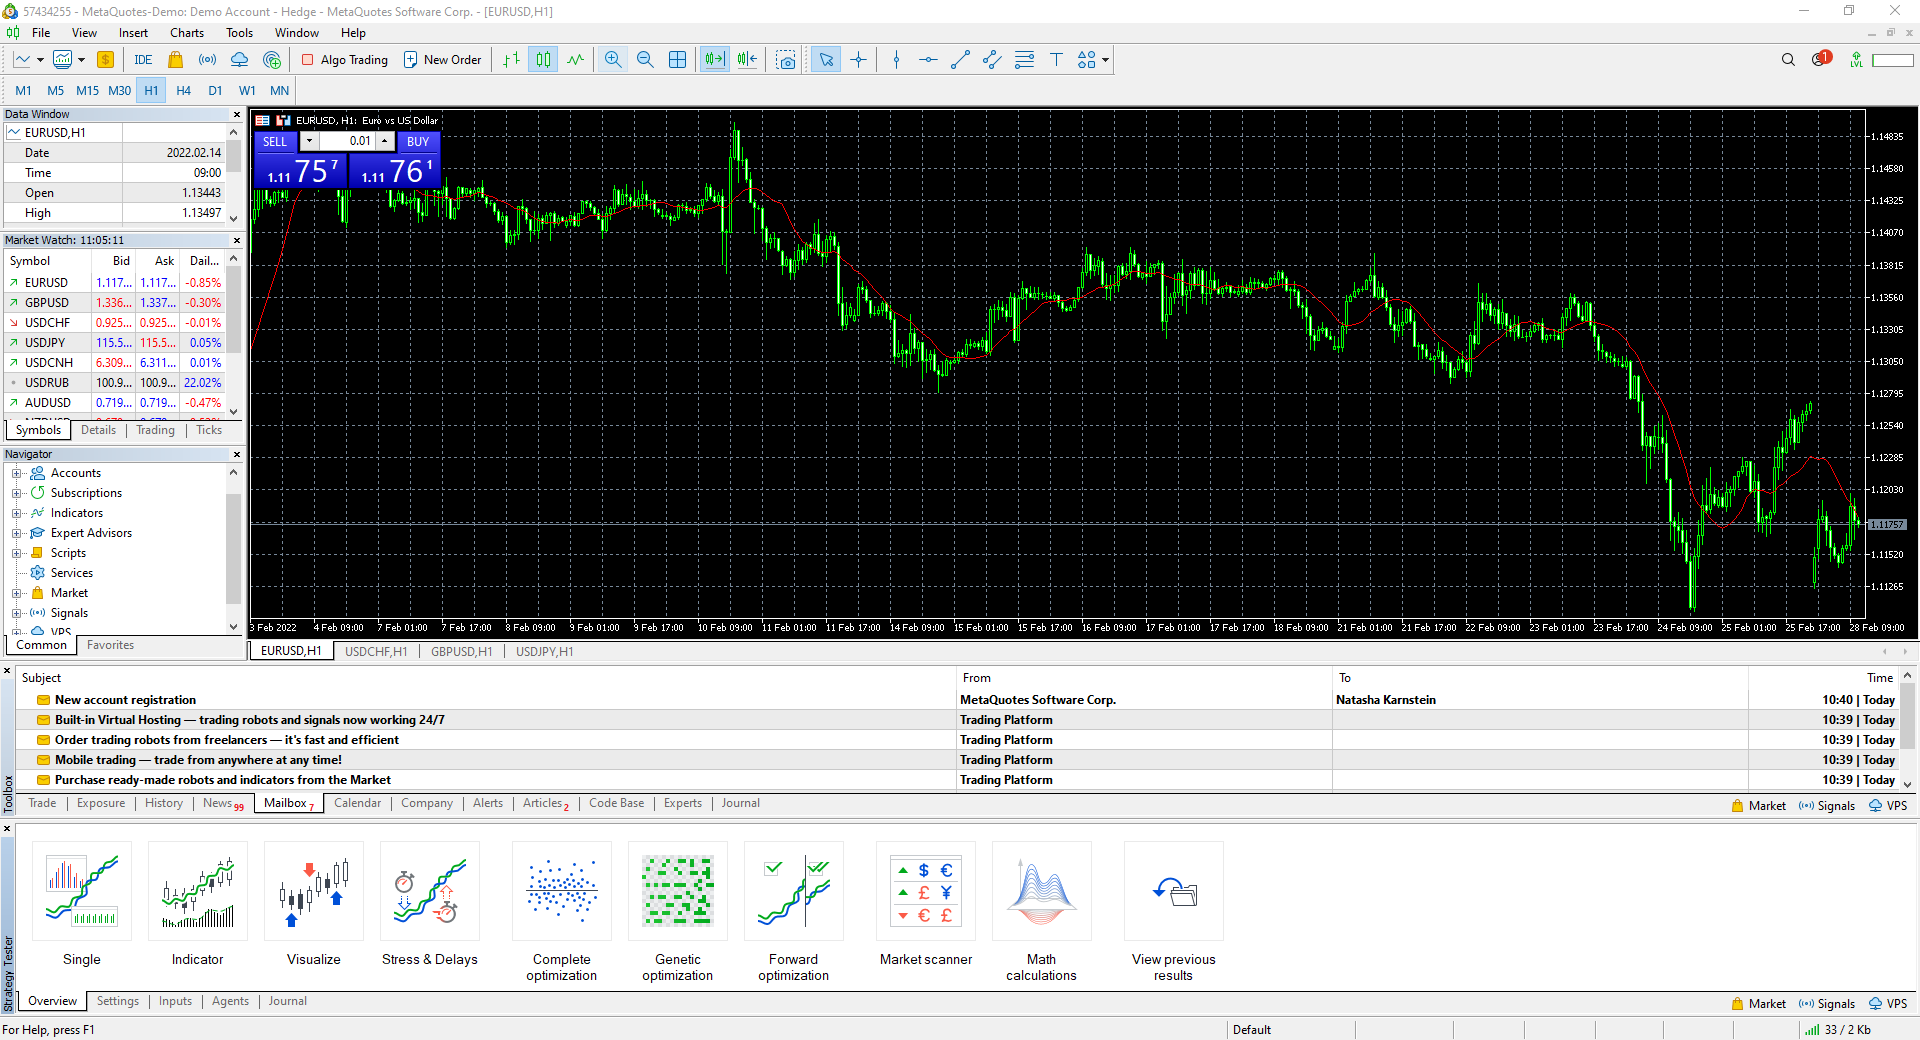
Task: Switch to the Calendar toolbox tab
Action: point(357,803)
